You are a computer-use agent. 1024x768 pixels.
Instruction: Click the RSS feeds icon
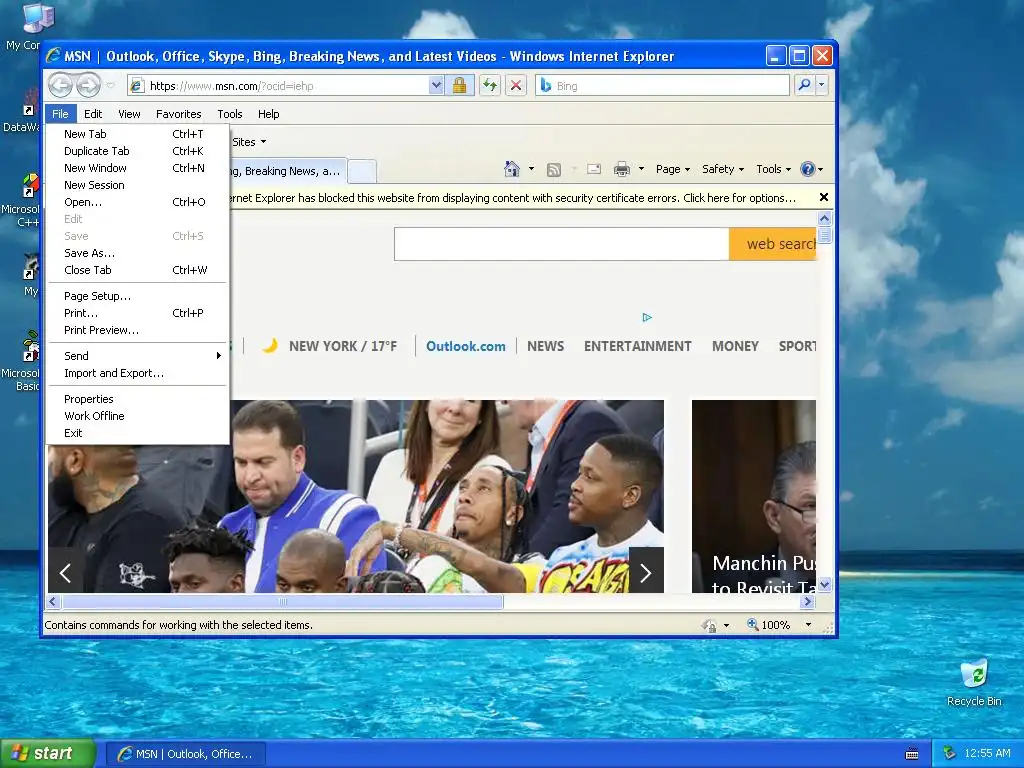coord(554,170)
